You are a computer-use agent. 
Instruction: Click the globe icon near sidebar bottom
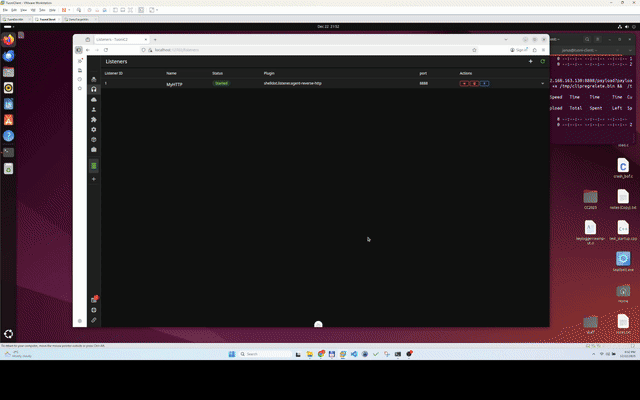click(x=94, y=310)
